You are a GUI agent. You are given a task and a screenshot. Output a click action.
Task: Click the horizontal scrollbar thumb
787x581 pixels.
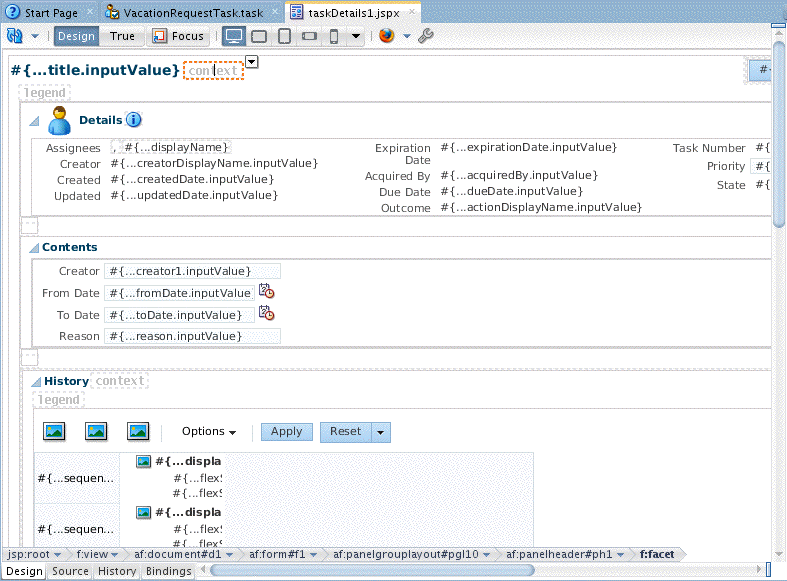point(372,570)
